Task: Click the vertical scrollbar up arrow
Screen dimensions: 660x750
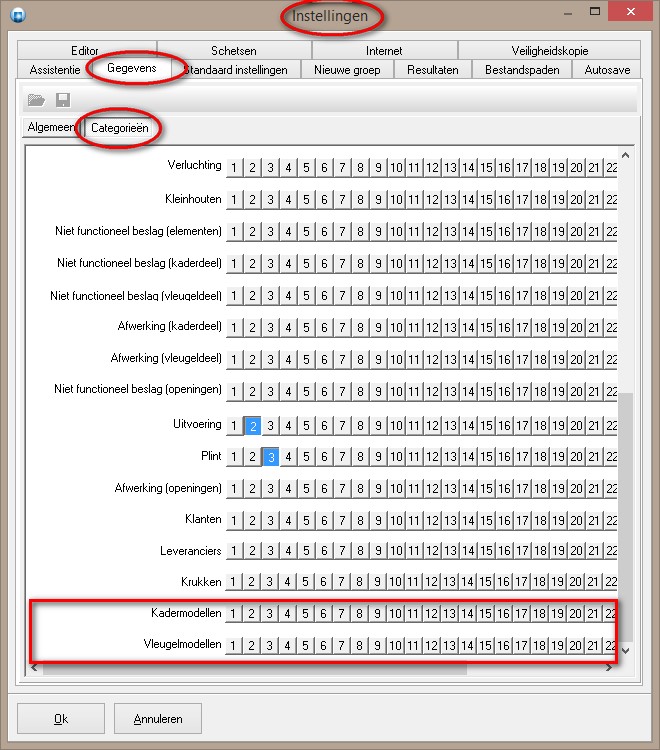Action: click(625, 155)
